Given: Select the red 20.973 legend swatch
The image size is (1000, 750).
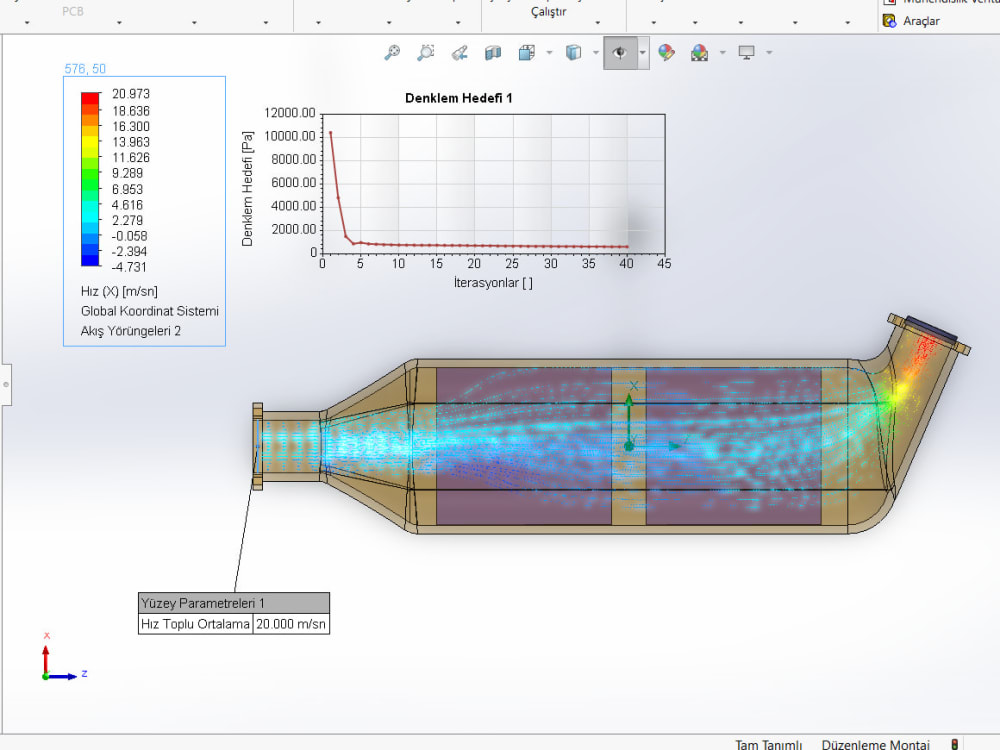Looking at the screenshot, I should (88, 96).
